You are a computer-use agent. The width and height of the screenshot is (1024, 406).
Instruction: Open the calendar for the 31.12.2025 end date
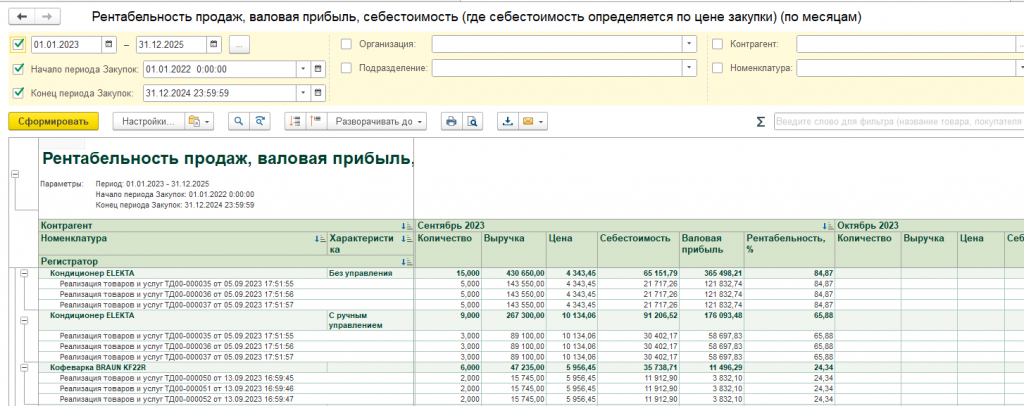click(x=215, y=45)
